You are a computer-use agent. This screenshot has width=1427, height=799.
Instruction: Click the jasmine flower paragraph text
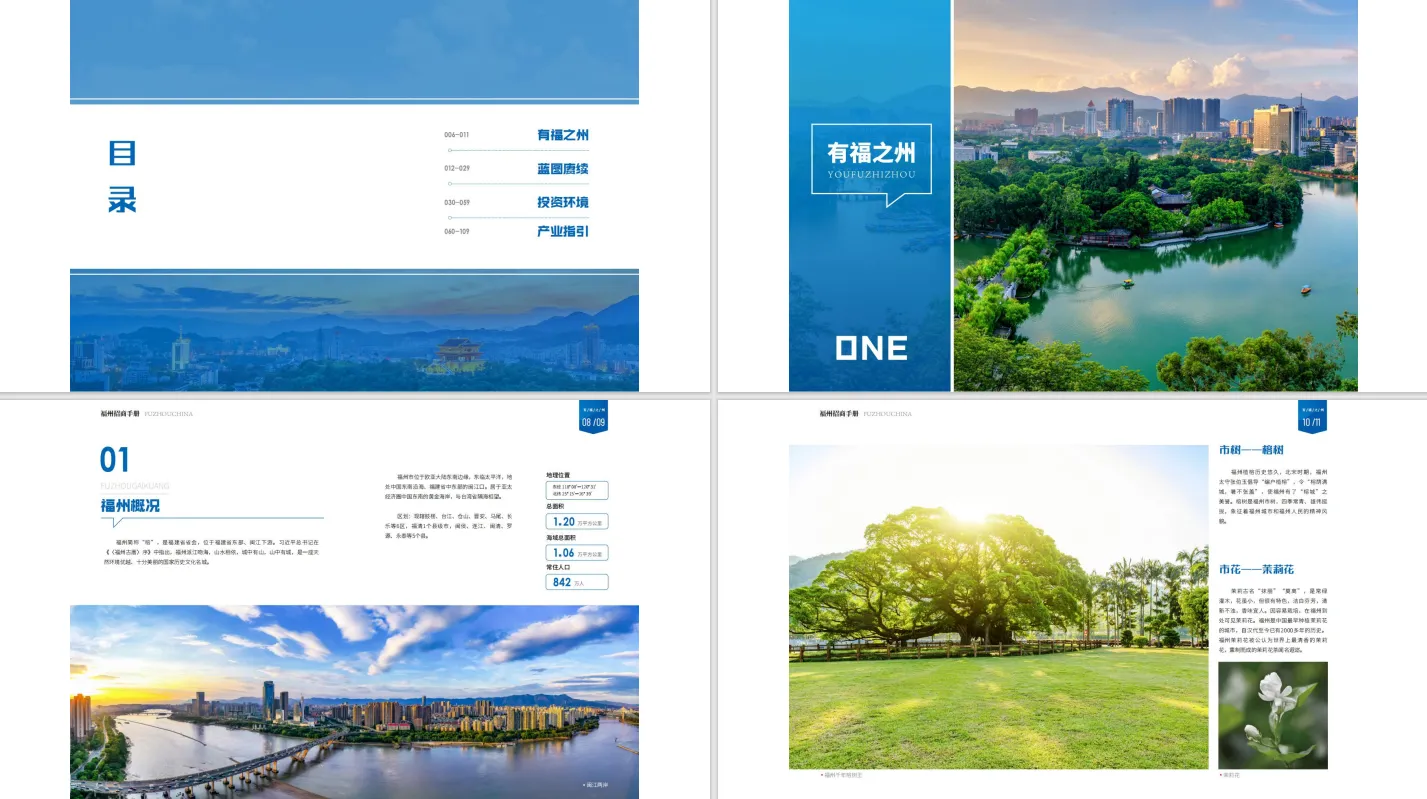1273,620
